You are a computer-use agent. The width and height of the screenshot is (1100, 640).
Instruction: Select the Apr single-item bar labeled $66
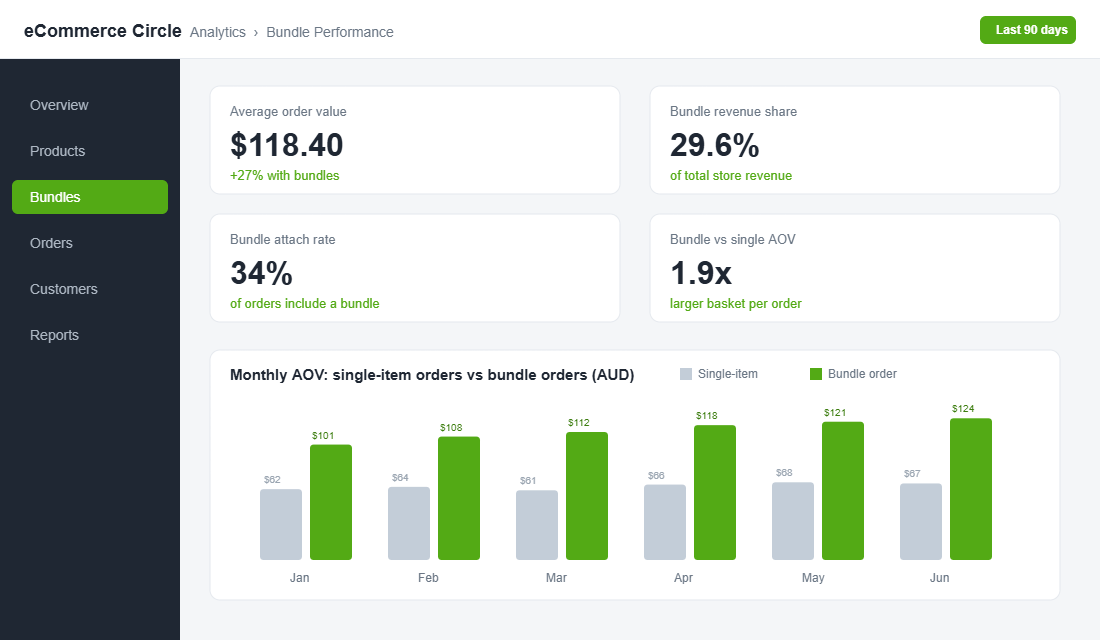[665, 523]
